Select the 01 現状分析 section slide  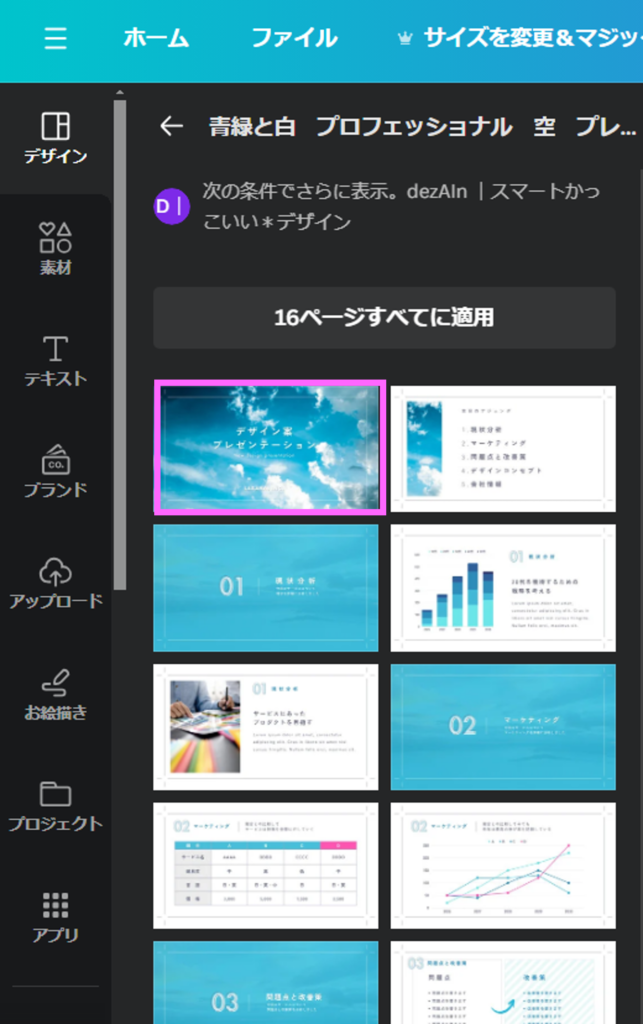pyautogui.click(x=266, y=588)
